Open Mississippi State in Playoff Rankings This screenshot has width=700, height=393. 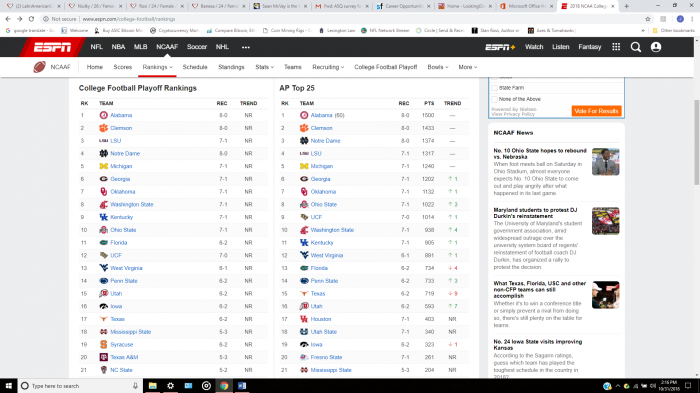pyautogui.click(x=131, y=332)
